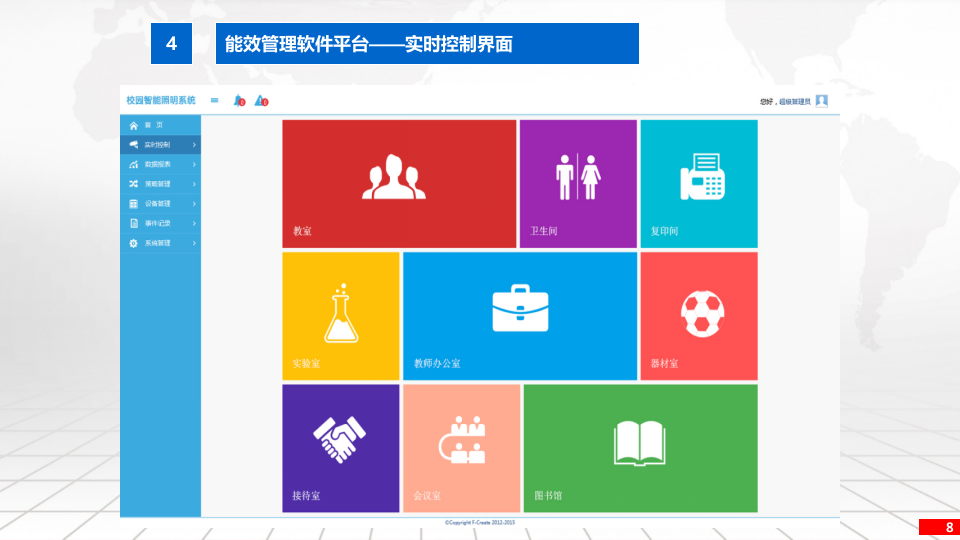Image resolution: width=960 pixels, height=540 pixels.
Task: Open the 图书馆 library book tile
Action: click(x=640, y=448)
